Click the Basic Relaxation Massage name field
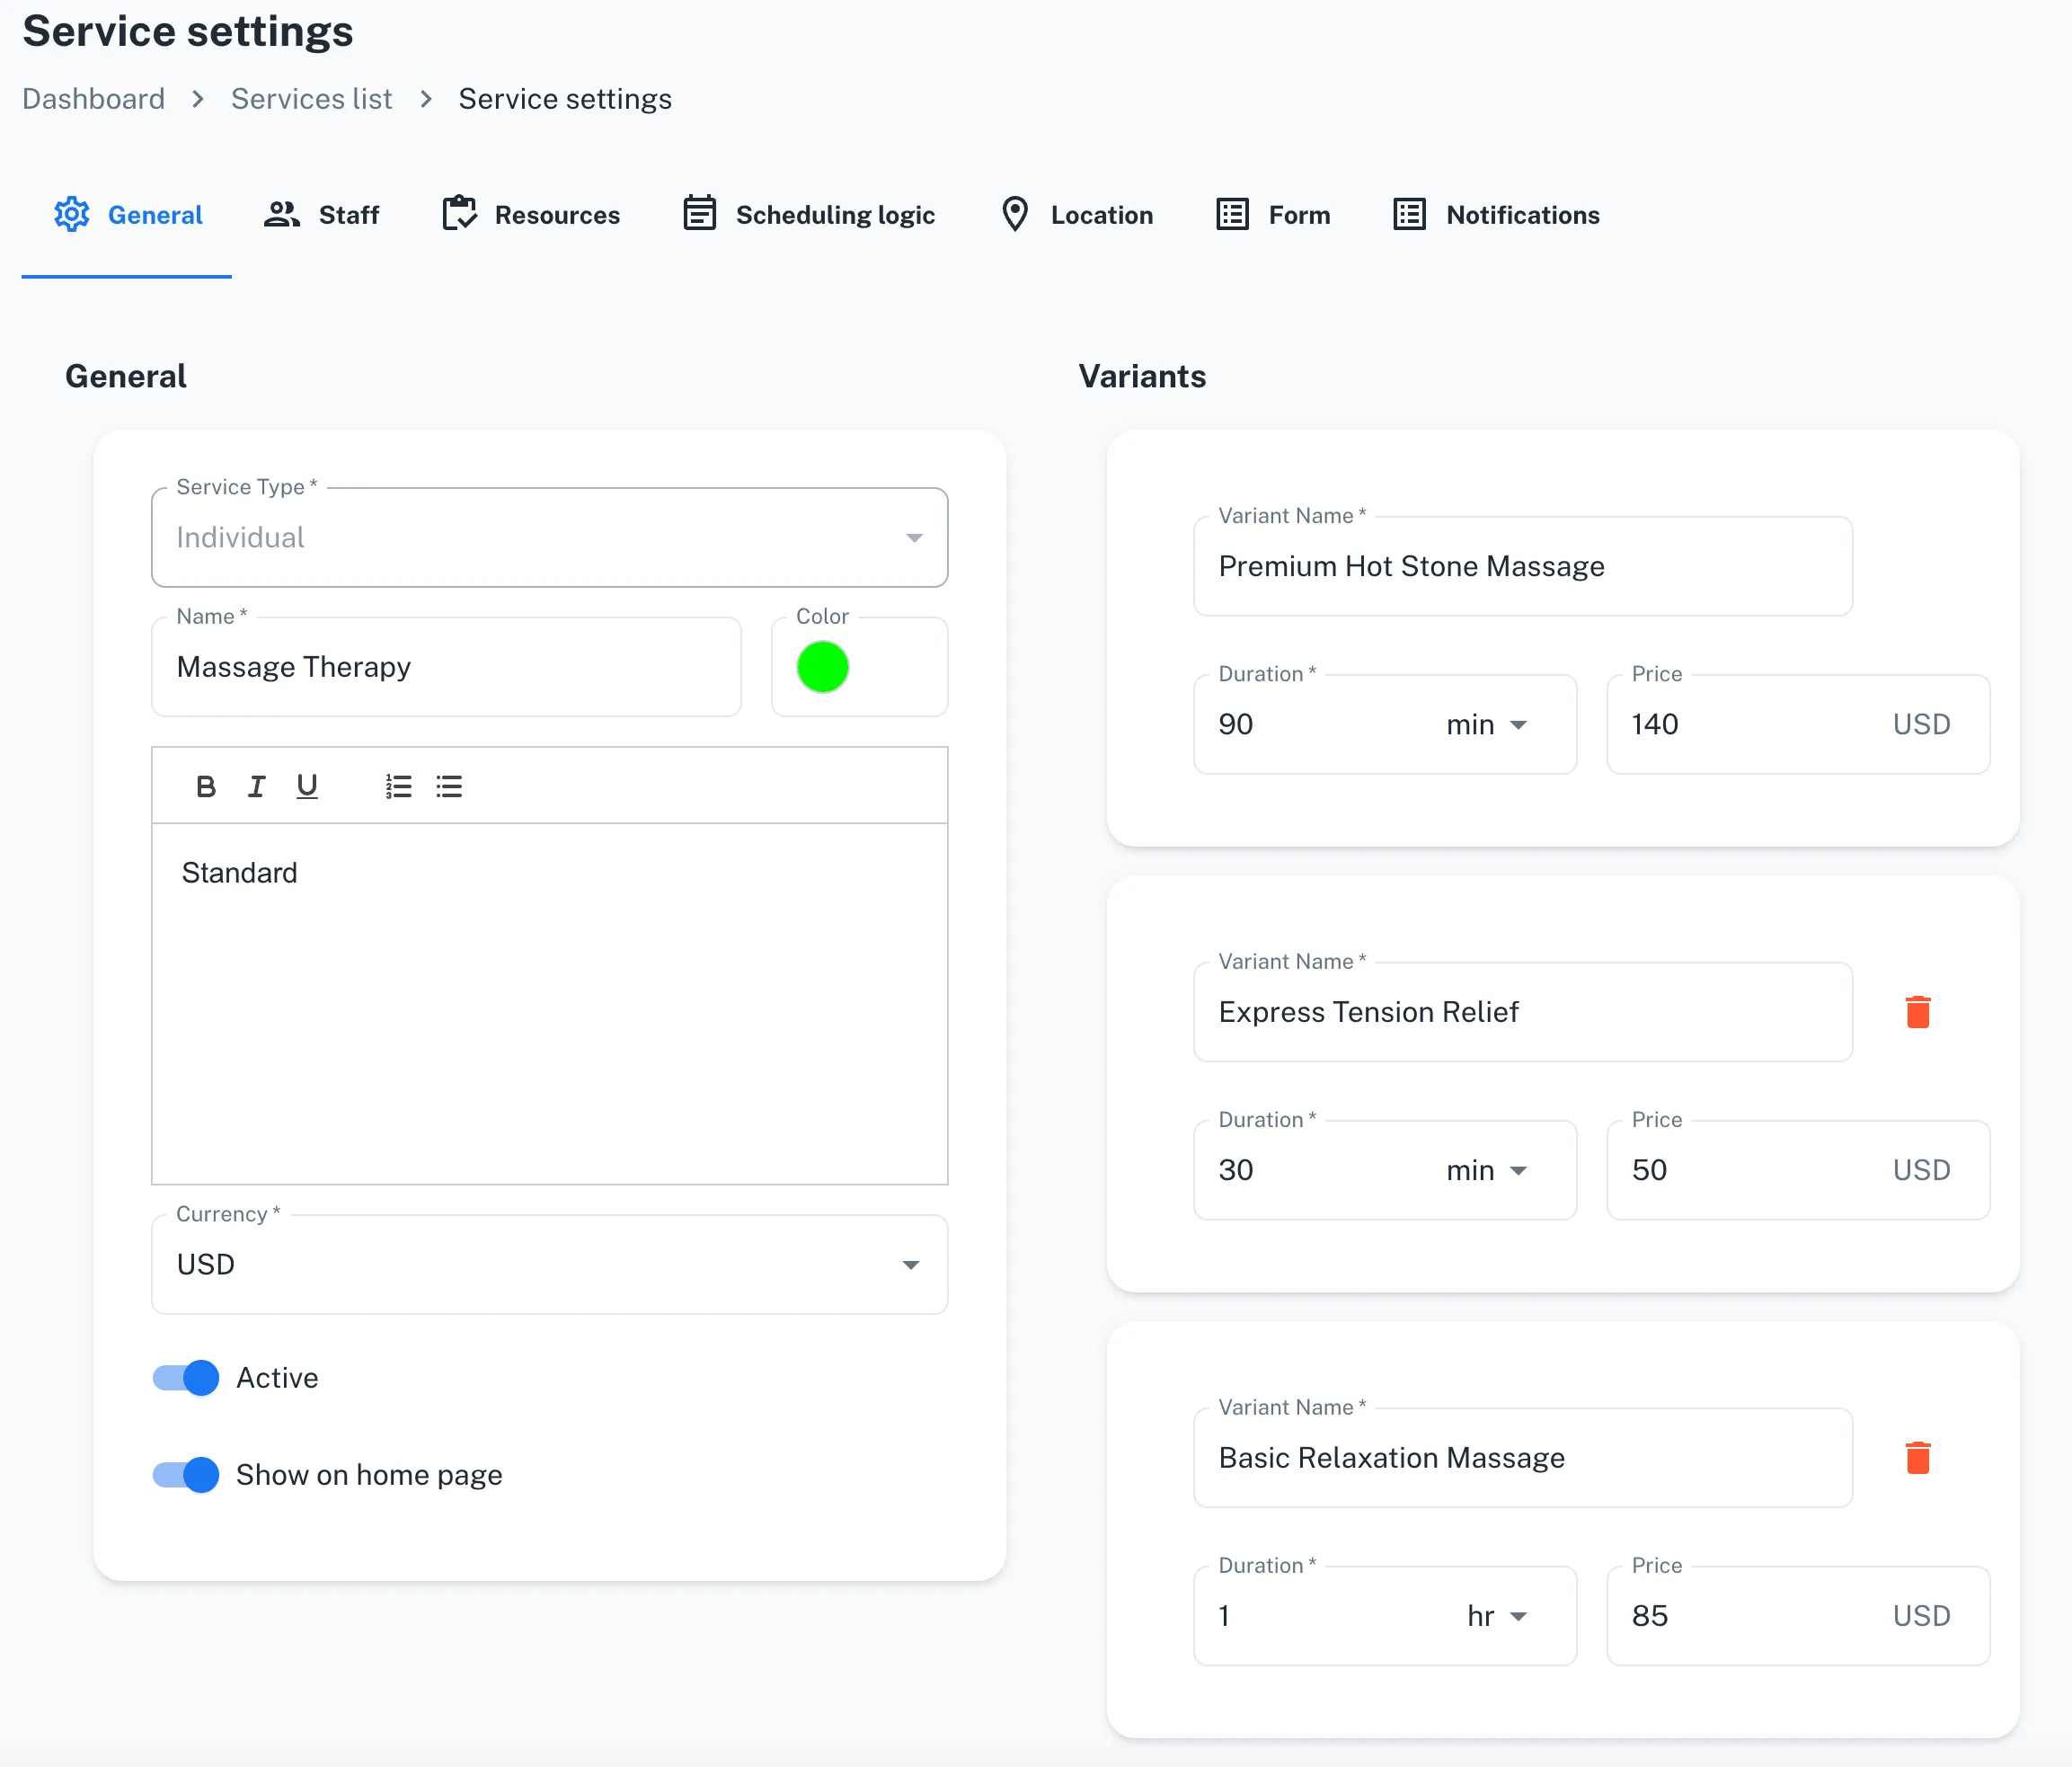Viewport: 2072px width, 1767px height. [x=1522, y=1458]
